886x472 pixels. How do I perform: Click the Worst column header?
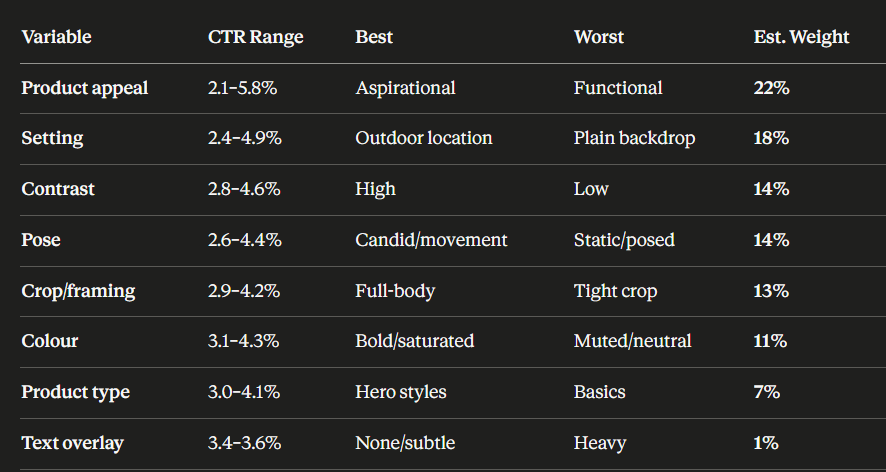599,37
